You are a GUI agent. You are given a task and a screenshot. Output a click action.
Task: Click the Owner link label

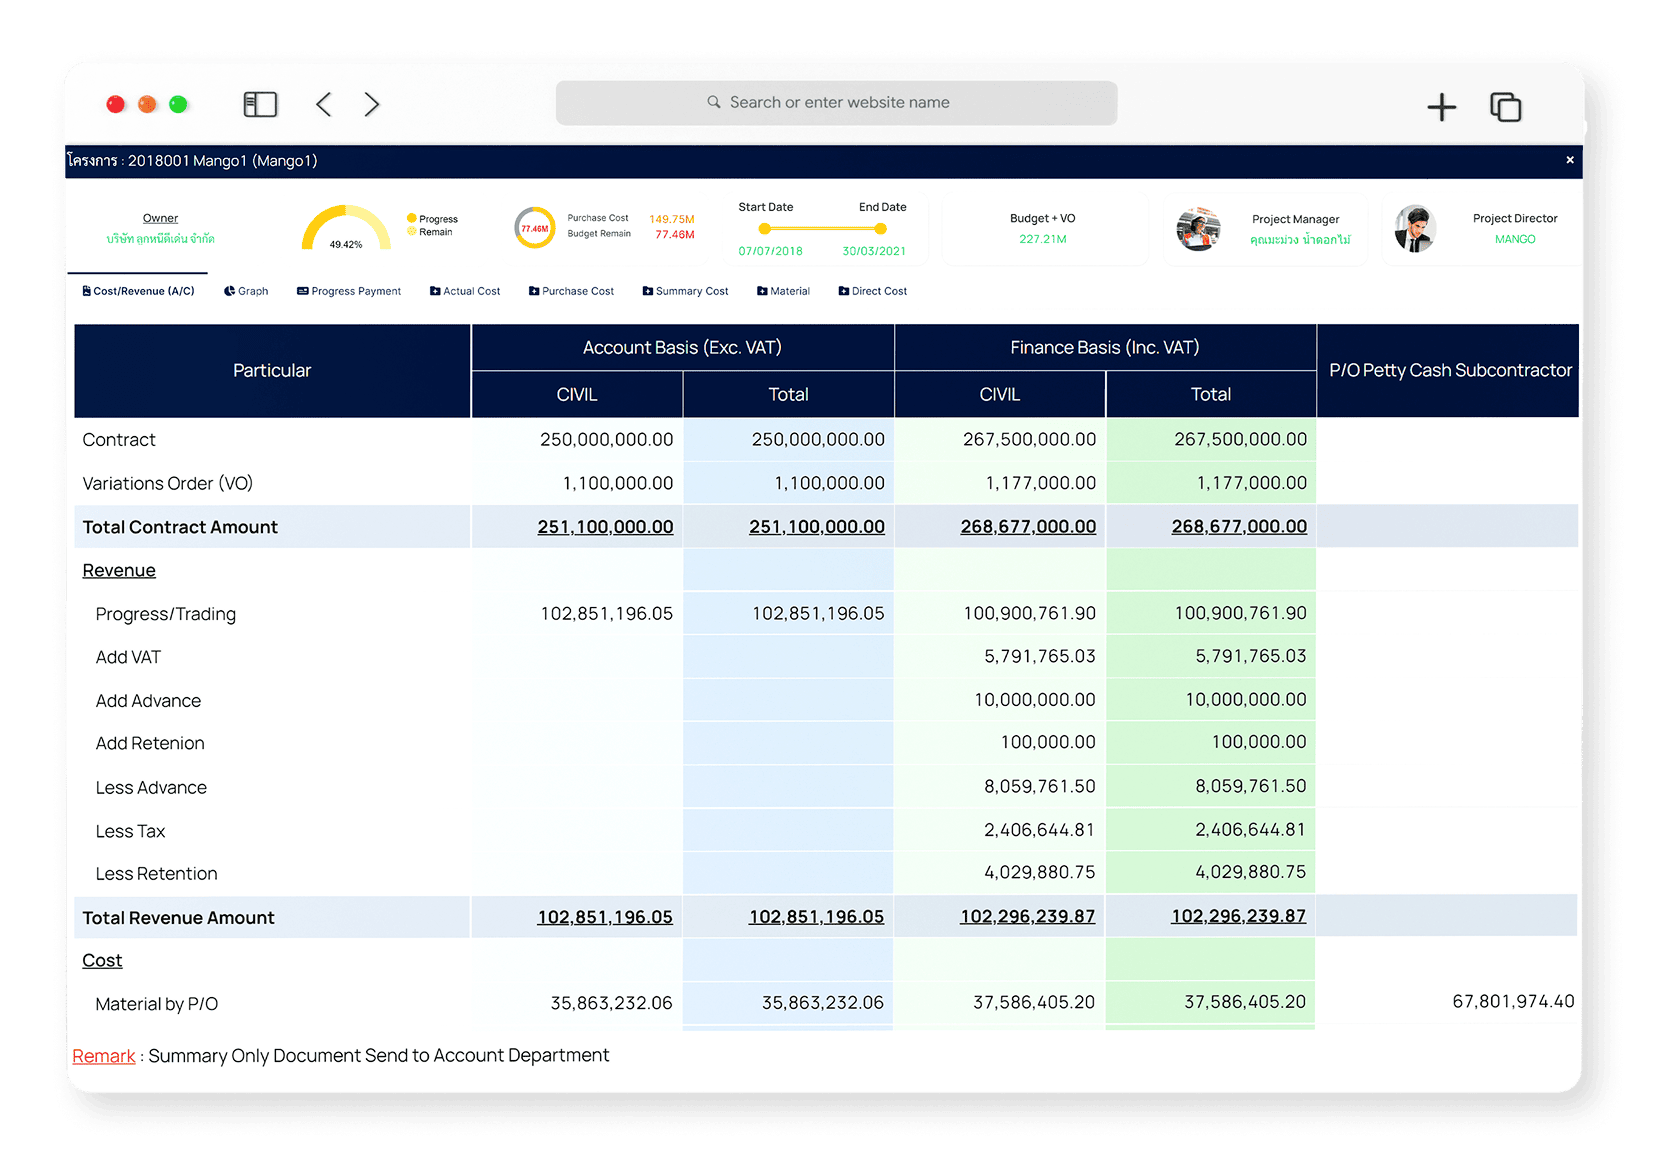[x=160, y=218]
